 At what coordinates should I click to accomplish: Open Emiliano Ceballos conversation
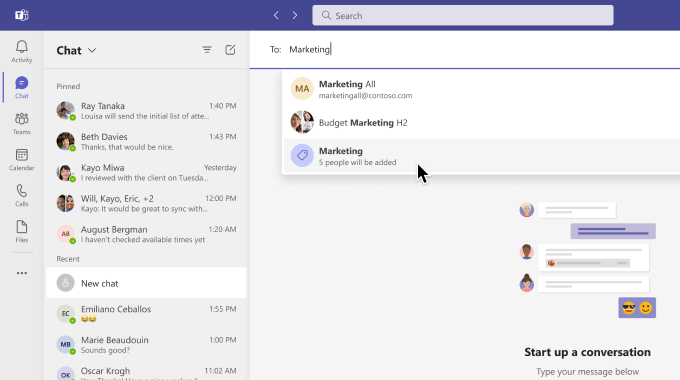(147, 314)
